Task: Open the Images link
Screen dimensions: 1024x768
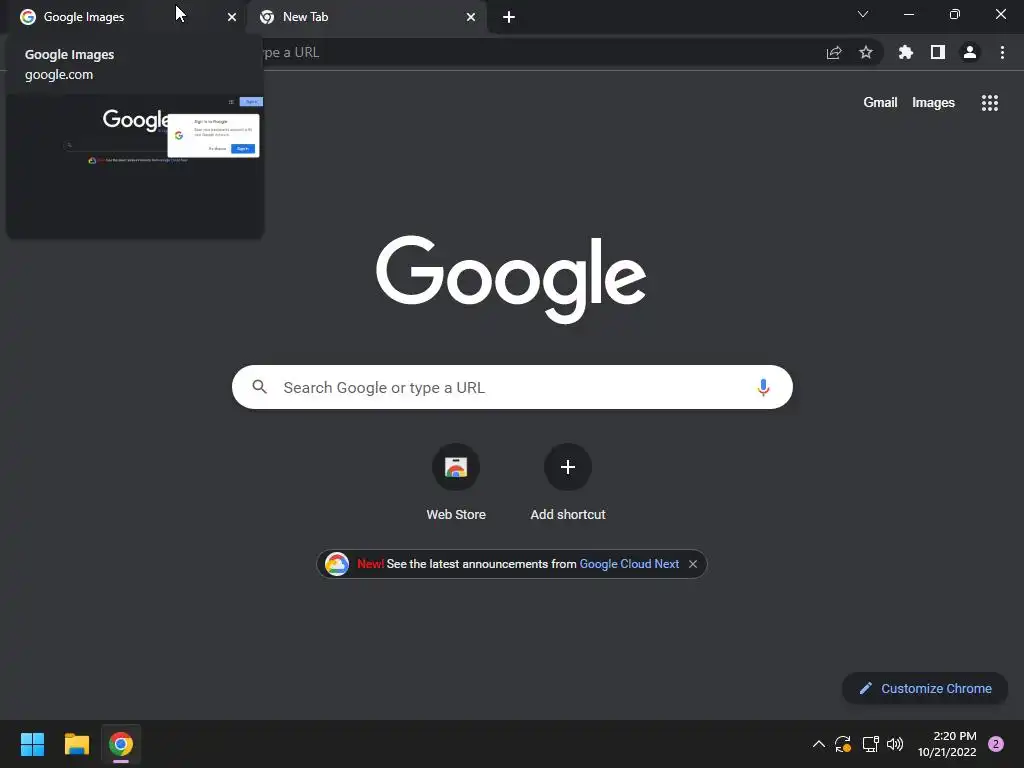Action: [x=933, y=103]
